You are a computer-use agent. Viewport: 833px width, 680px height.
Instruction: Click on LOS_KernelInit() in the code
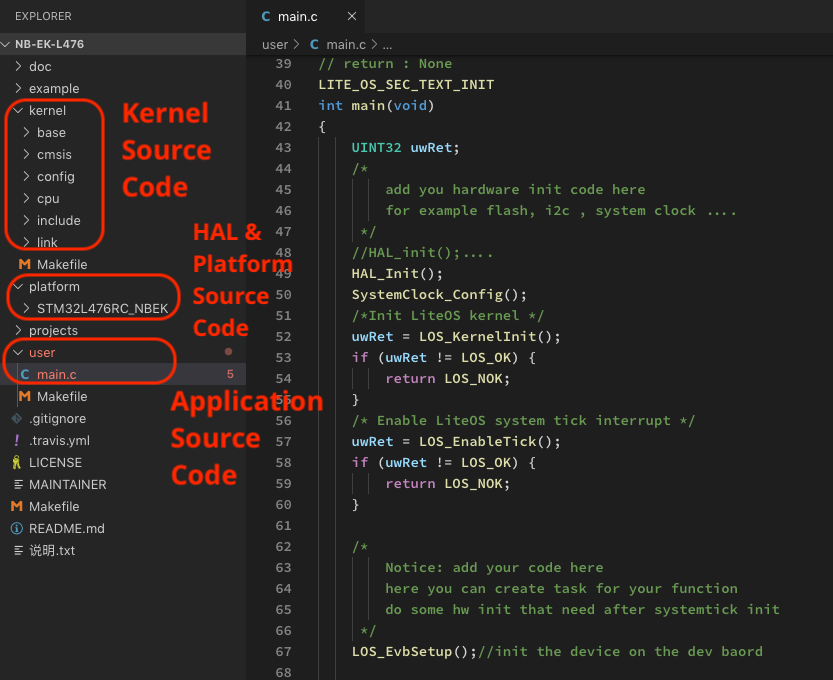[x=485, y=337]
